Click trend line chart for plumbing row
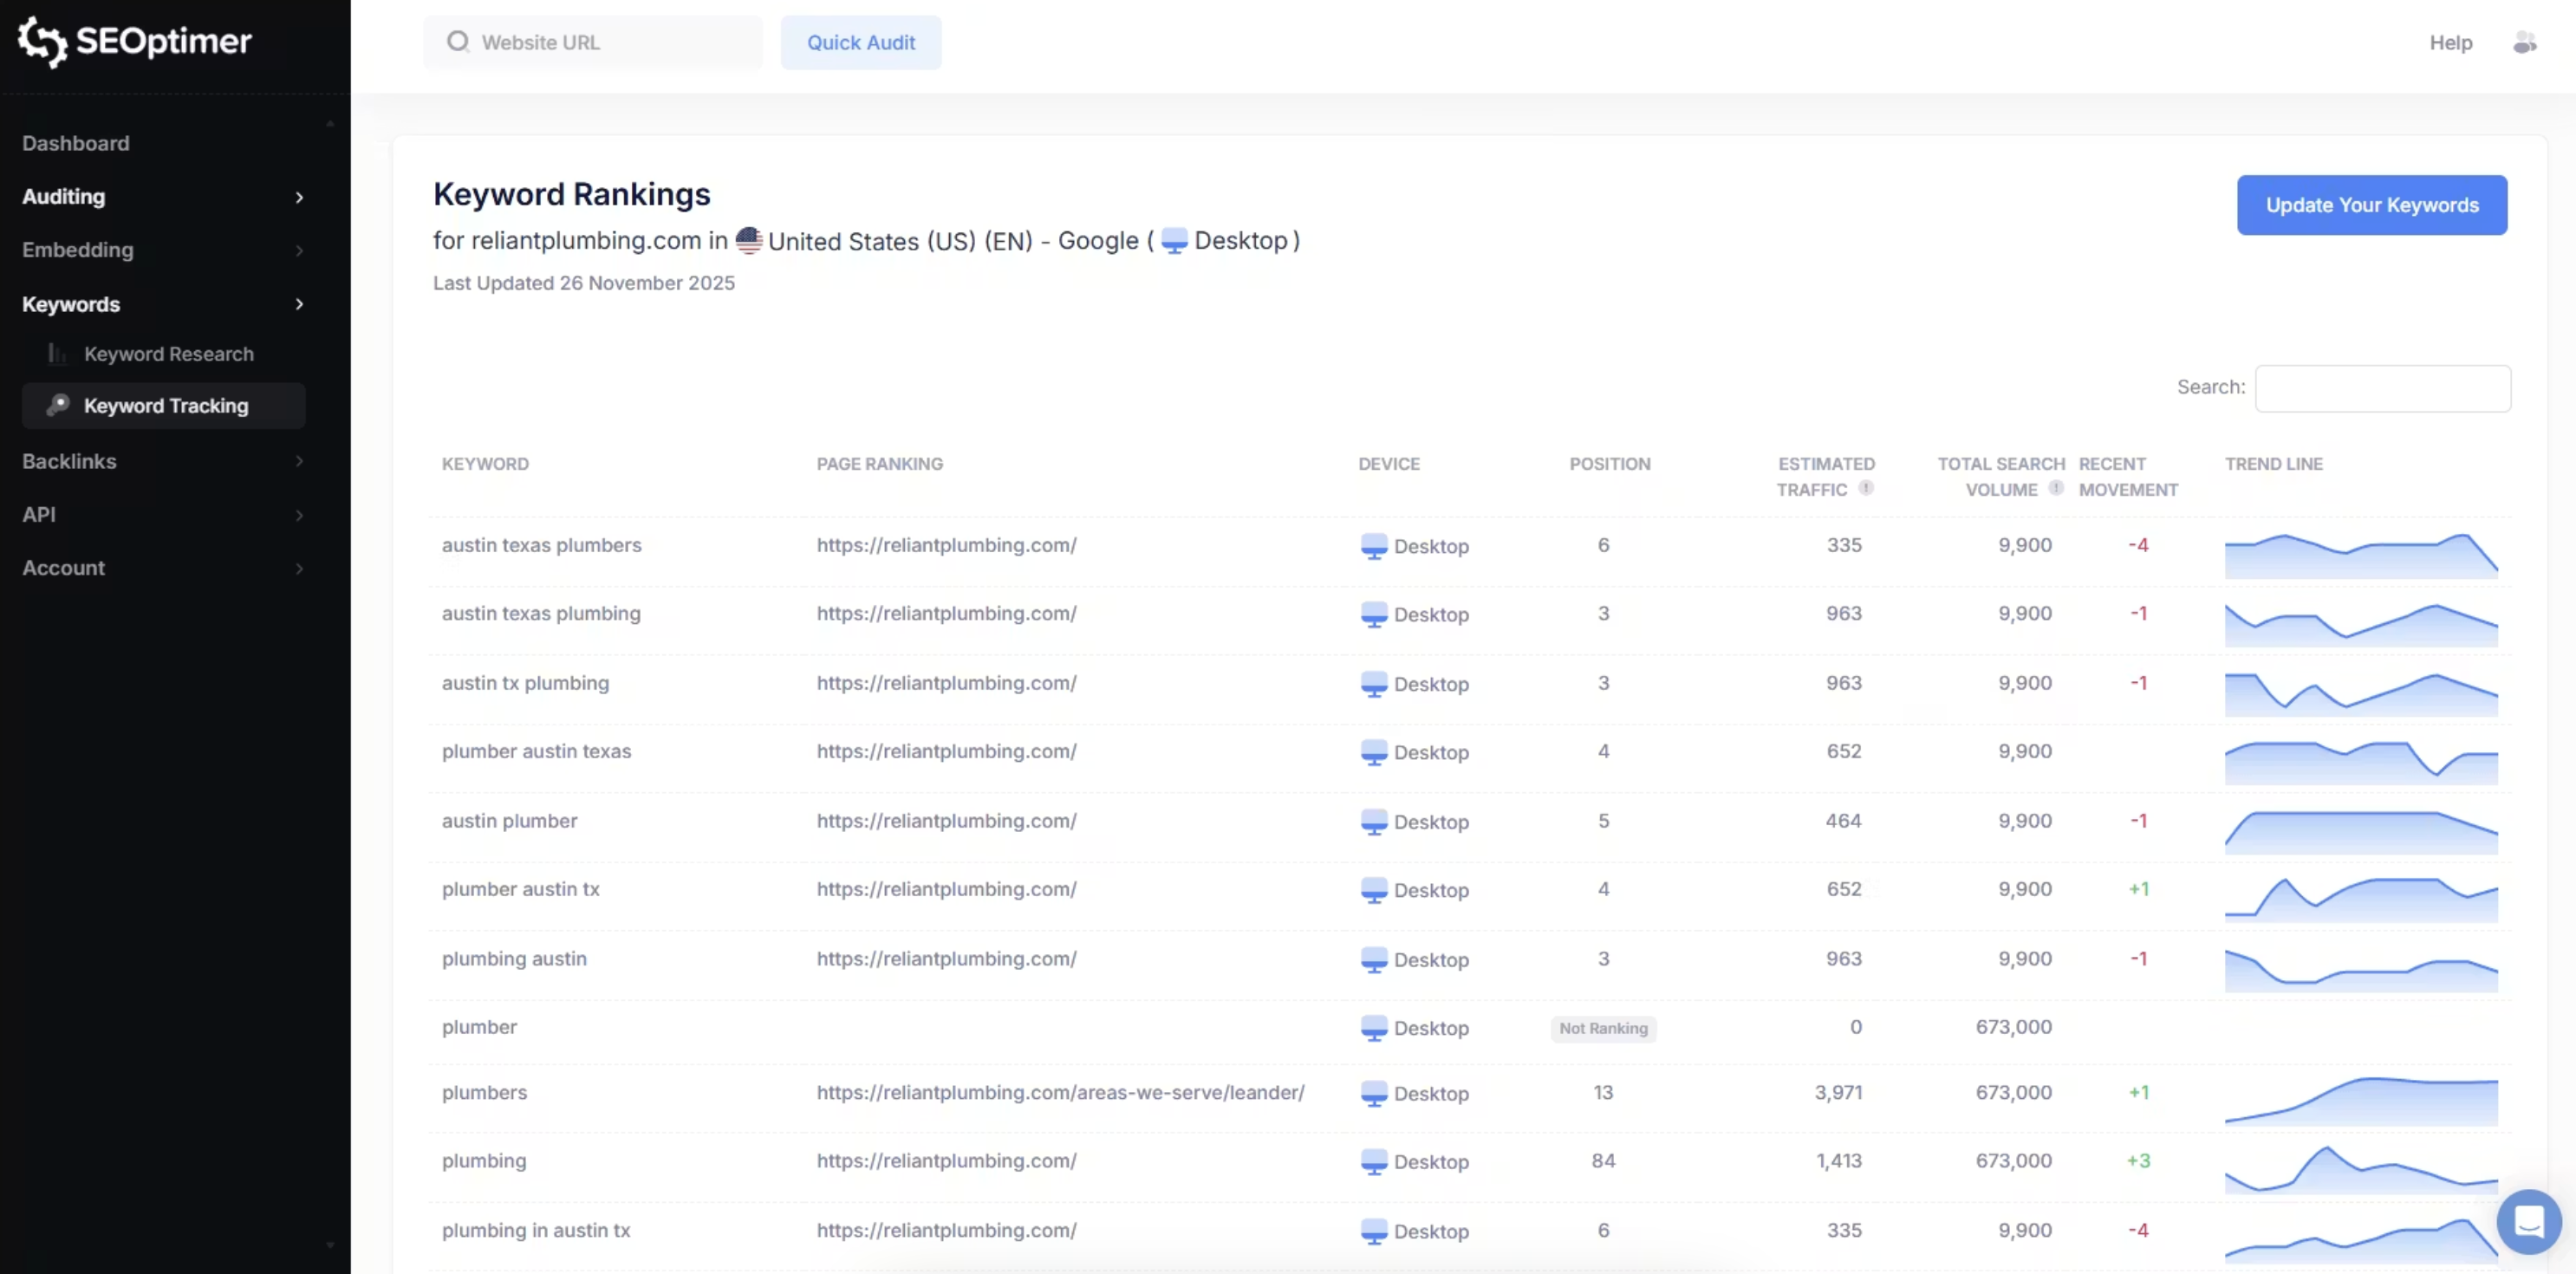The height and width of the screenshot is (1274, 2576). tap(2361, 1169)
